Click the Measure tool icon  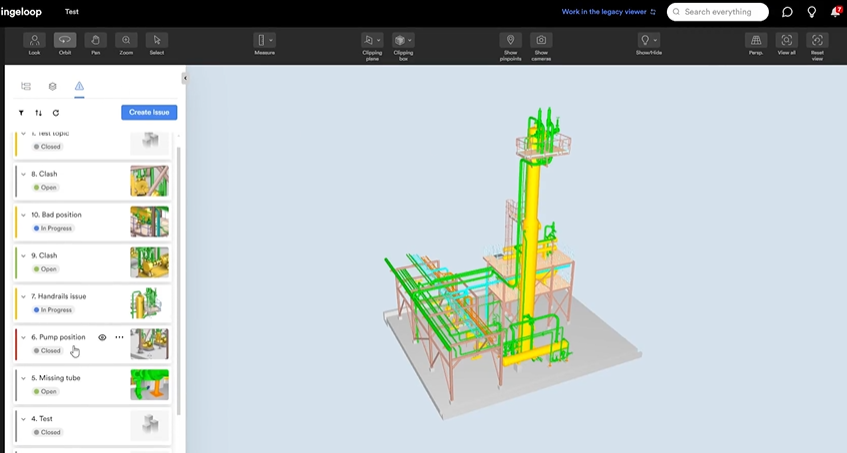(x=261, y=40)
